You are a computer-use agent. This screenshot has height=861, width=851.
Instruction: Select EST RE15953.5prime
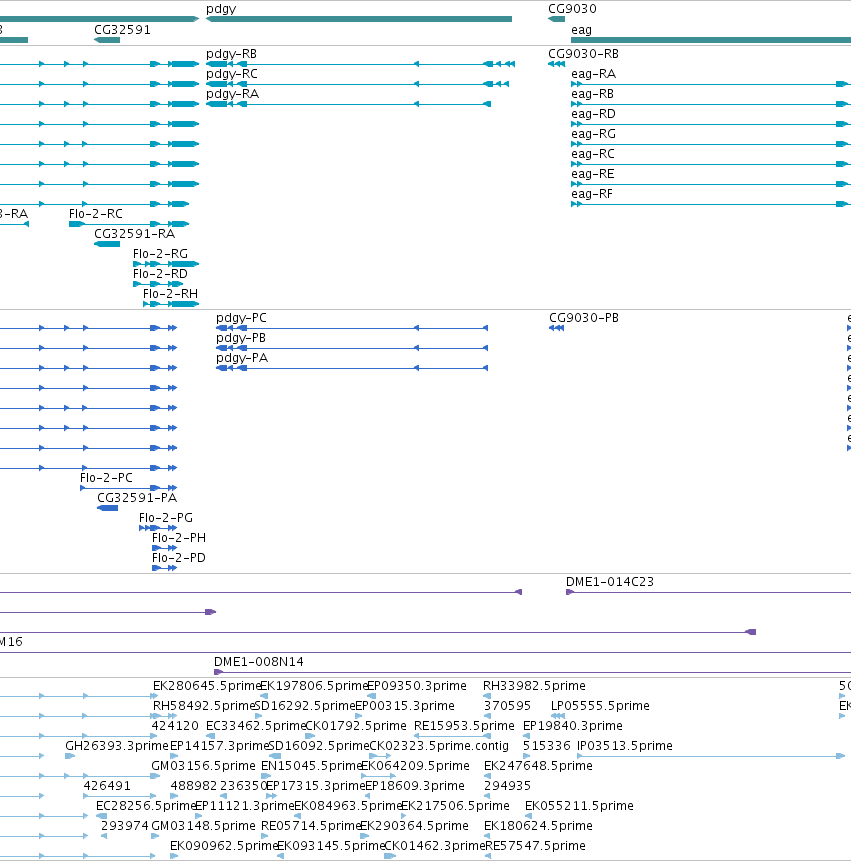click(x=464, y=726)
